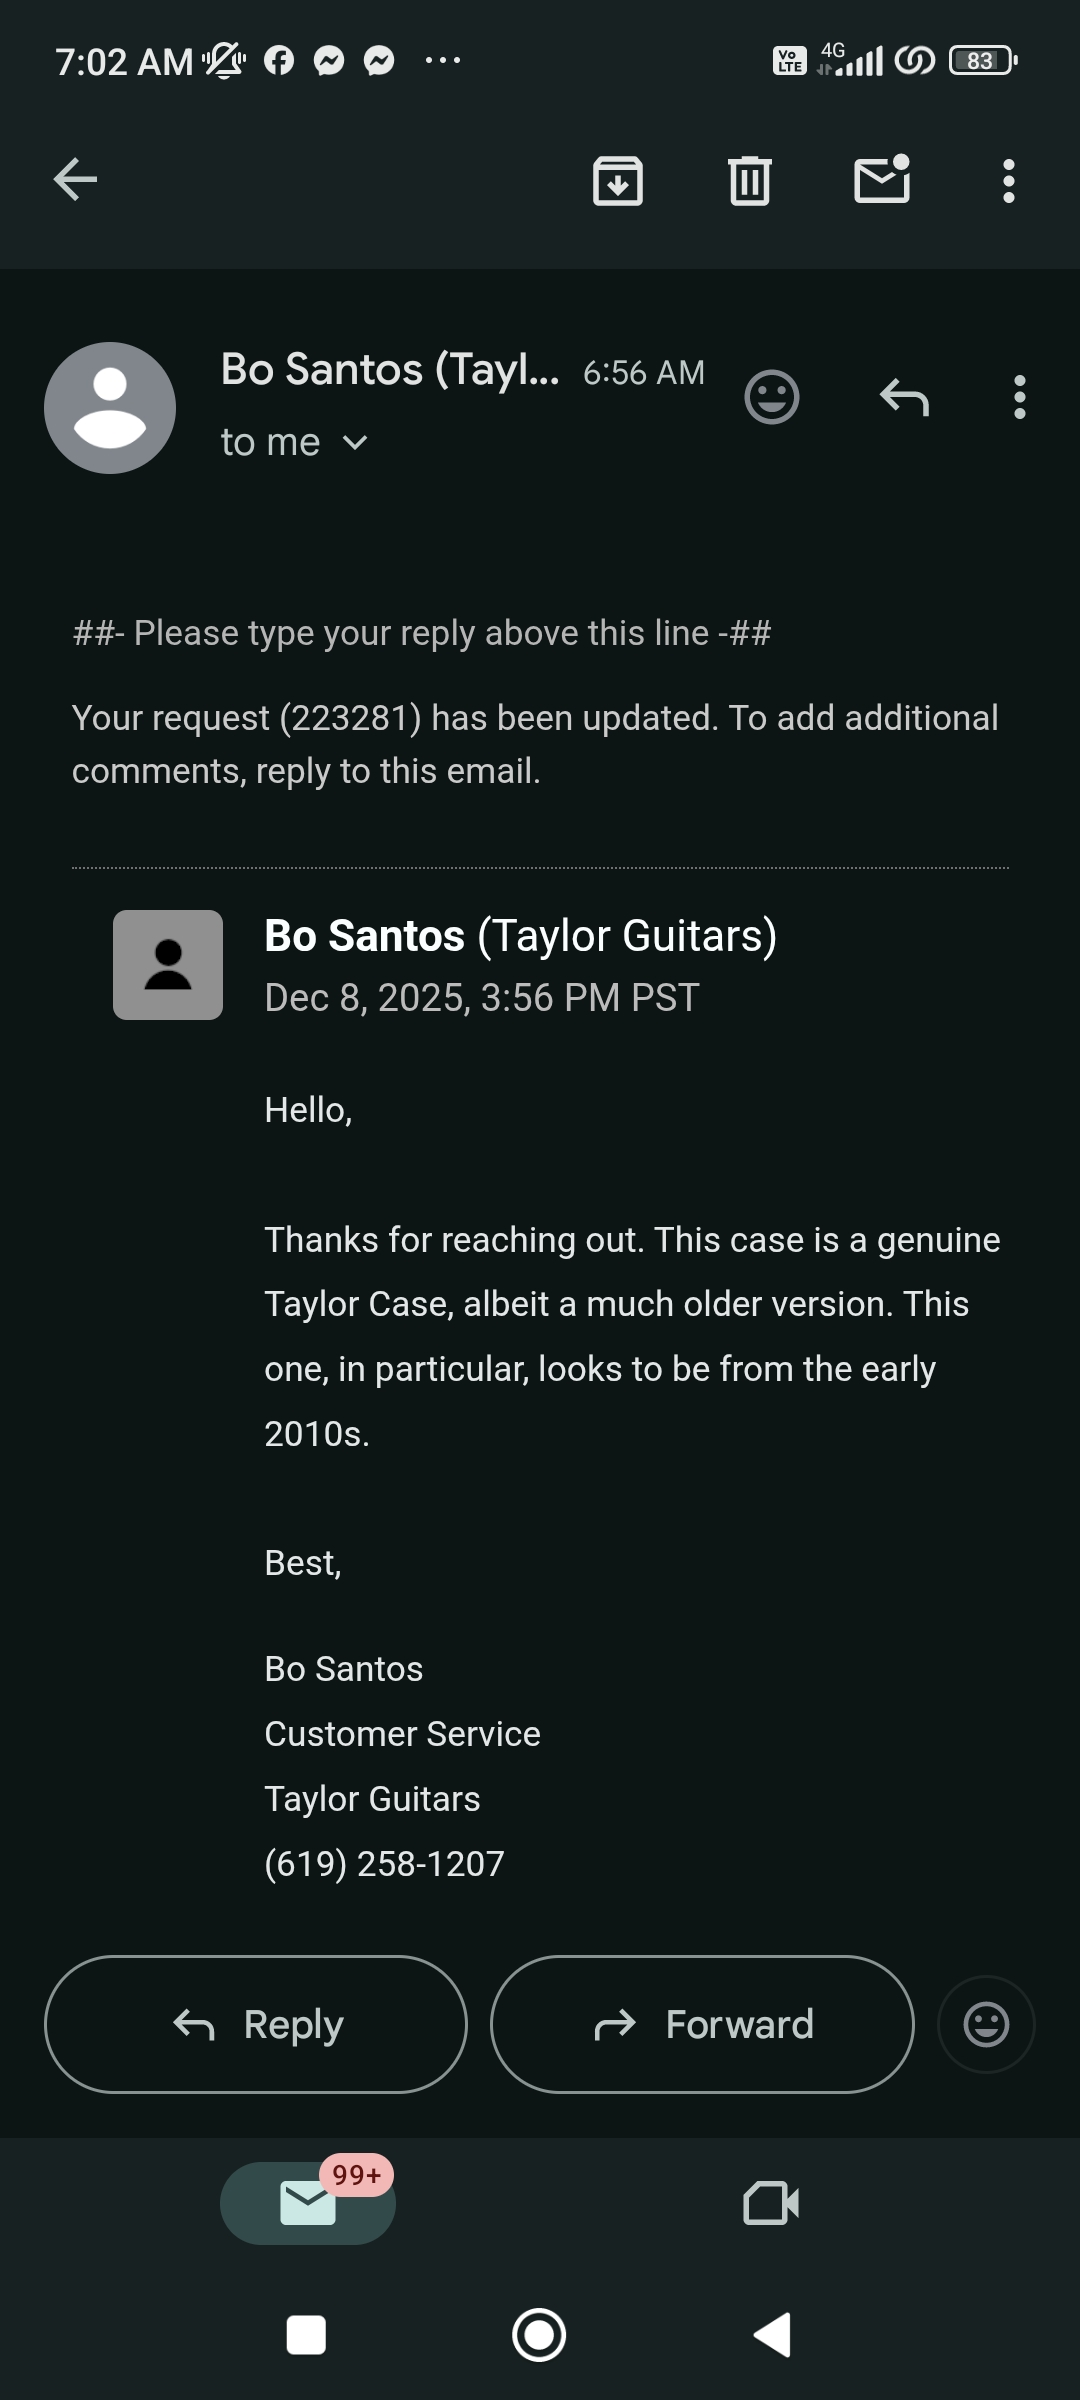Tap Taylor Guitars phone number (619) 258-1207
1080x2400 pixels.
385,1864
